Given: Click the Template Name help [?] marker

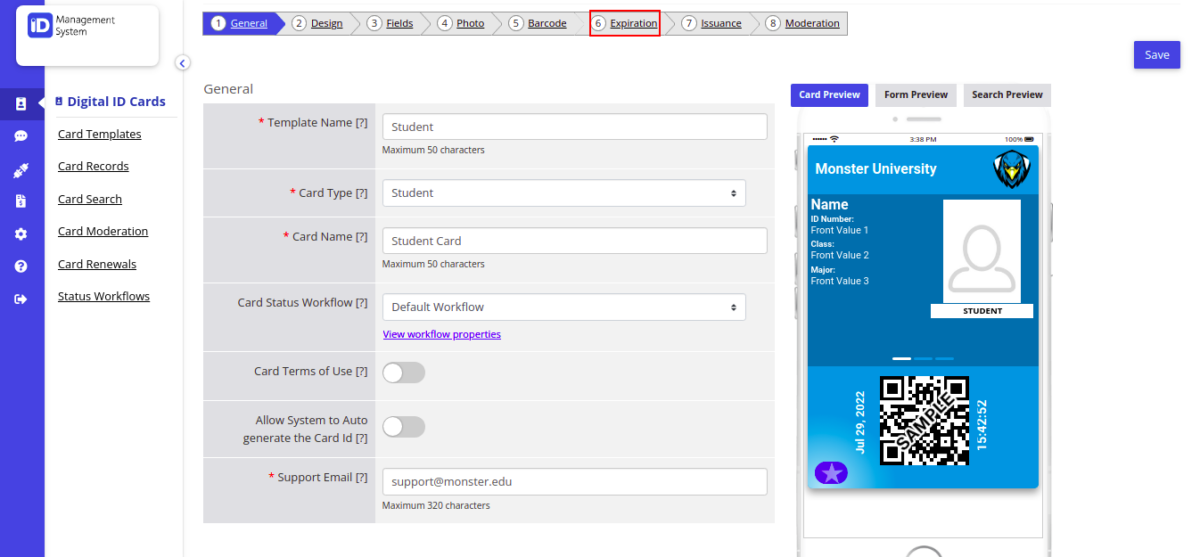Looking at the screenshot, I should [362, 123].
